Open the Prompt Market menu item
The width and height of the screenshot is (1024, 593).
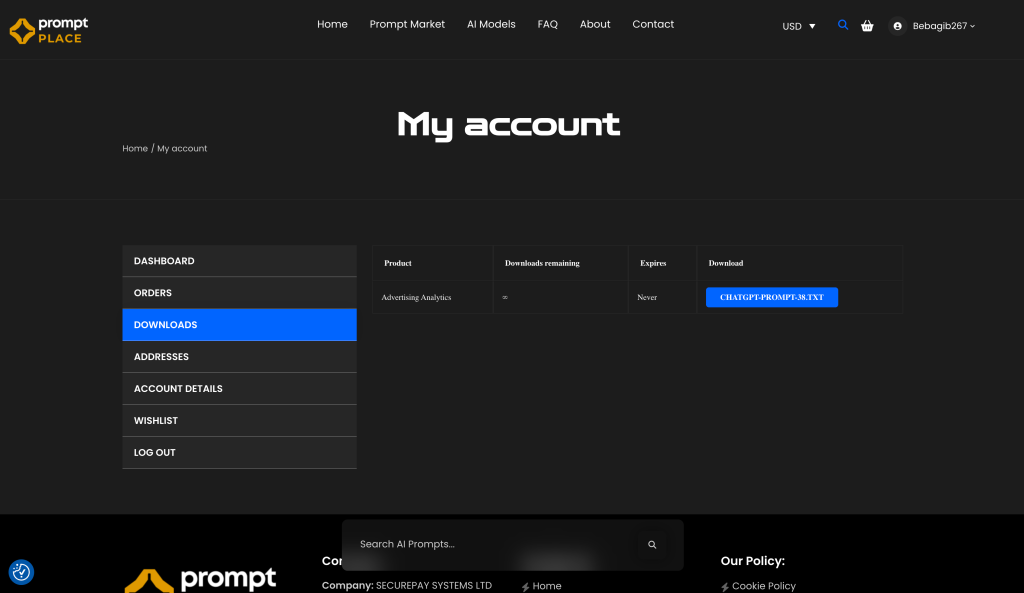pos(407,24)
